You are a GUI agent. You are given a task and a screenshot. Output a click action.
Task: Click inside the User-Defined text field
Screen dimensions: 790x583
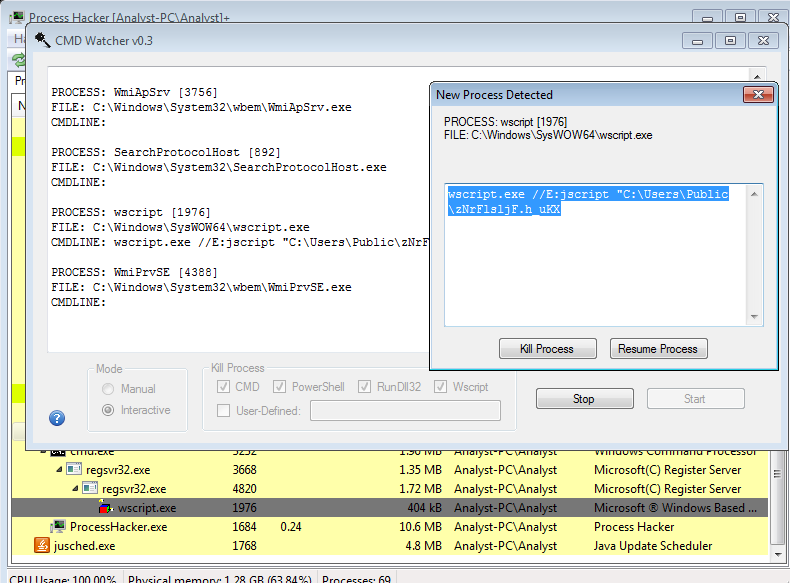(405, 411)
